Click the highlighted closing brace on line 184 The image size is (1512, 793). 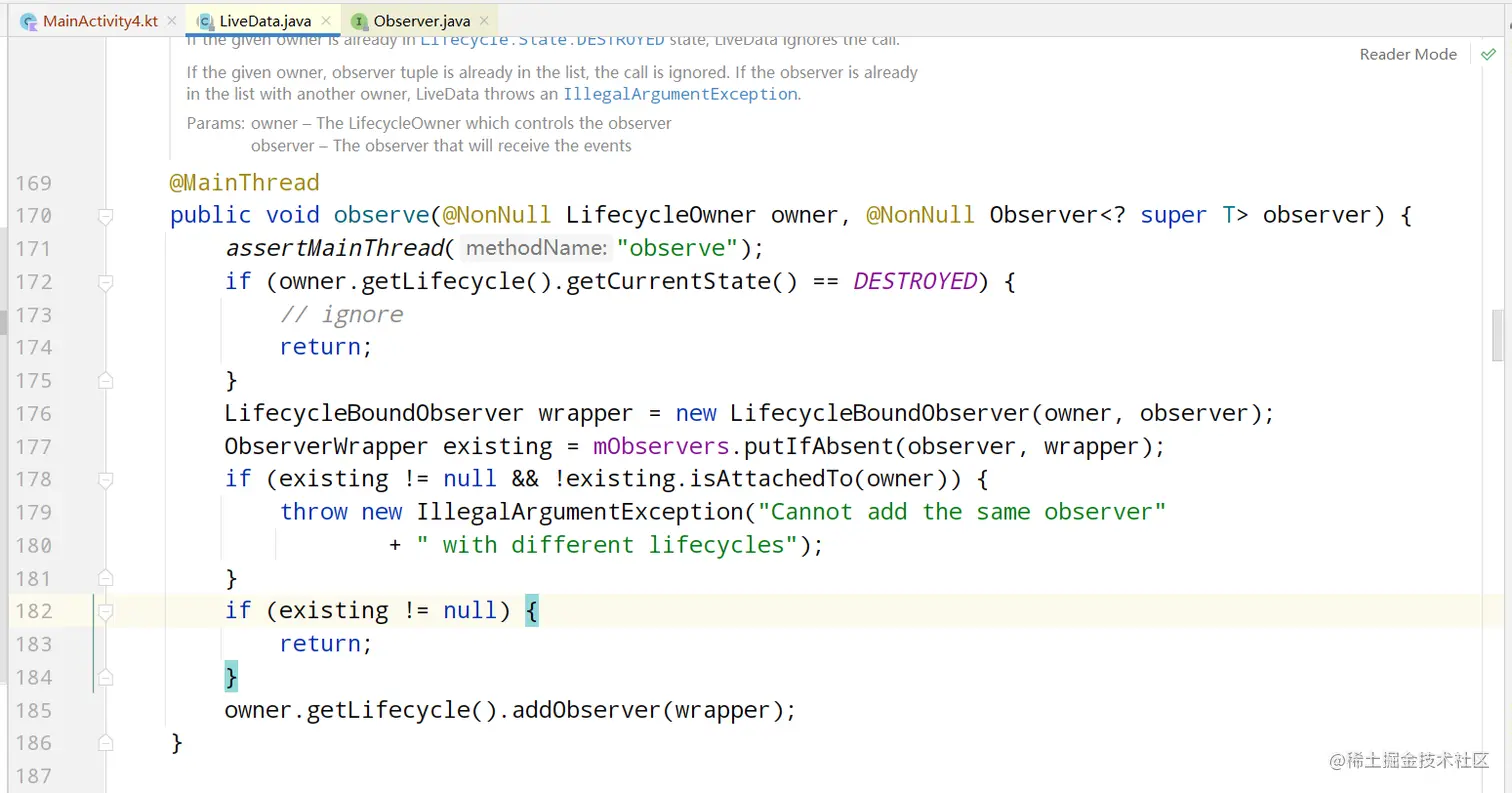point(231,677)
